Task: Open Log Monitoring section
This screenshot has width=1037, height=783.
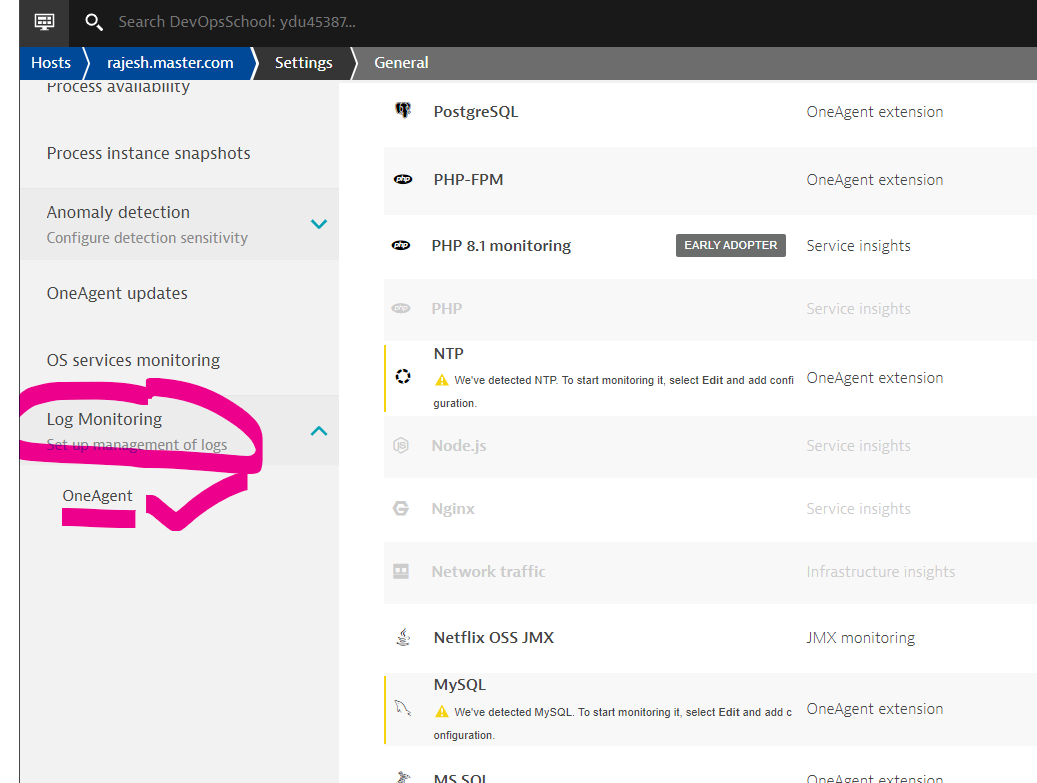Action: (179, 431)
